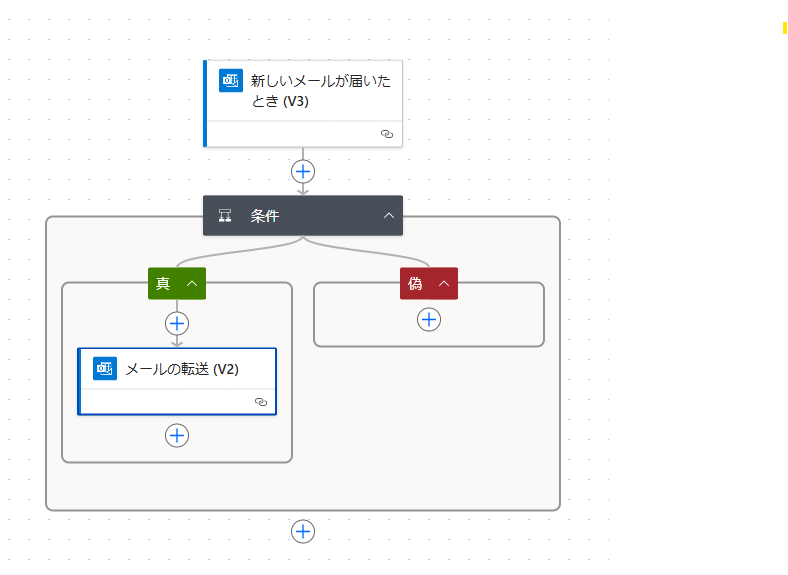The width and height of the screenshot is (788, 575).
Task: Click the 条件 condition icon
Action: click(x=225, y=216)
